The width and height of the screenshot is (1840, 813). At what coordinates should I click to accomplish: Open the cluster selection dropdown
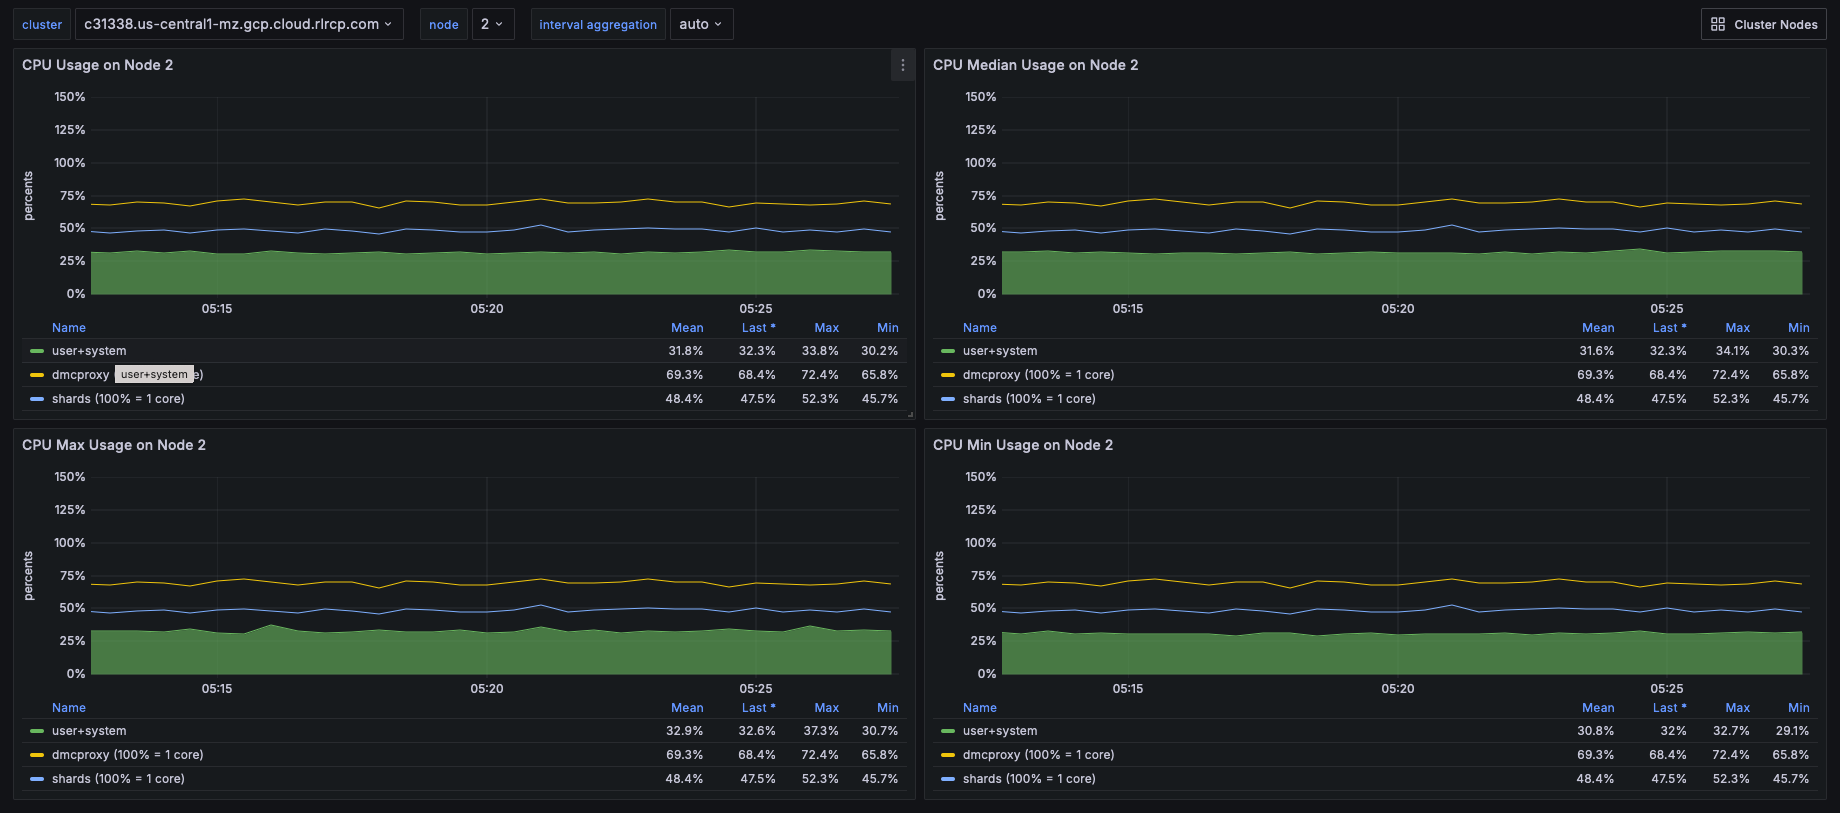(x=238, y=24)
